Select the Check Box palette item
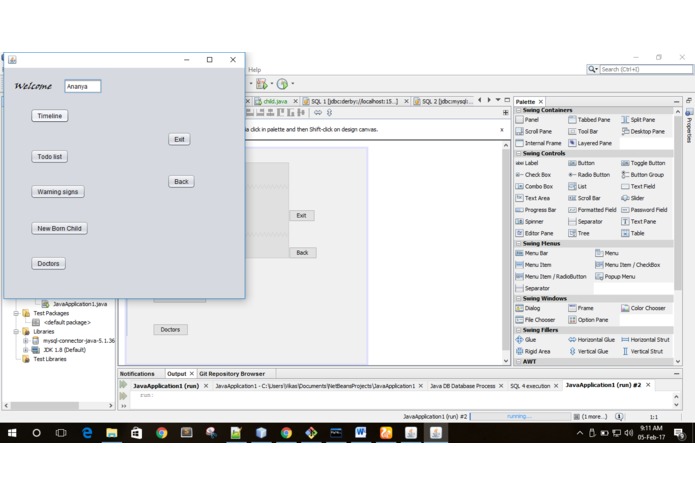 533,175
